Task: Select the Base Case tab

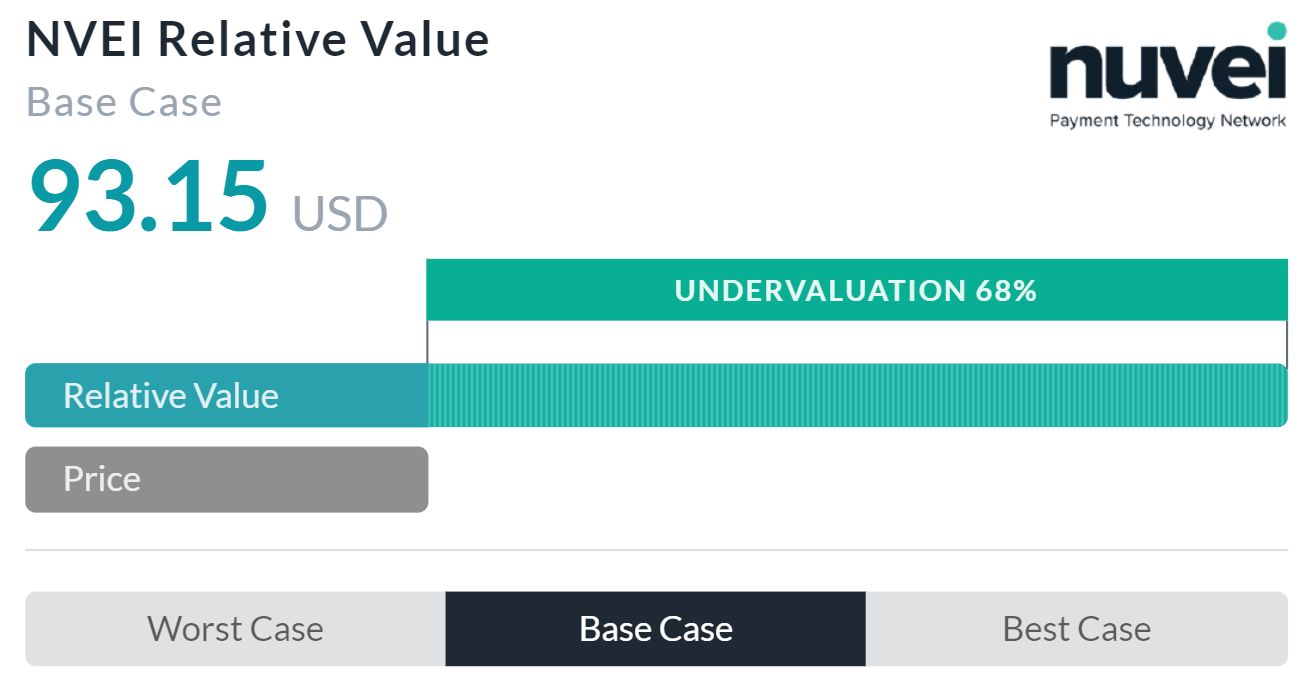Action: coord(655,629)
